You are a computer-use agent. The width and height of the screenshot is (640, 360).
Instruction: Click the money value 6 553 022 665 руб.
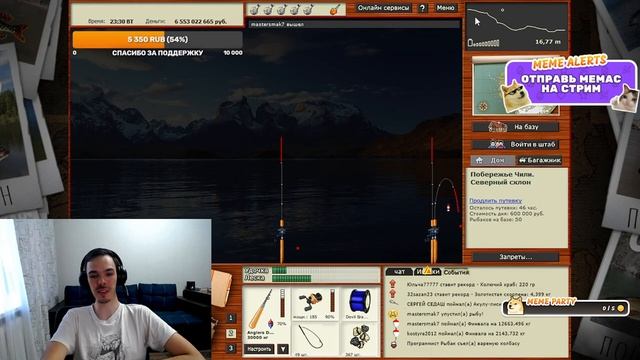point(201,21)
